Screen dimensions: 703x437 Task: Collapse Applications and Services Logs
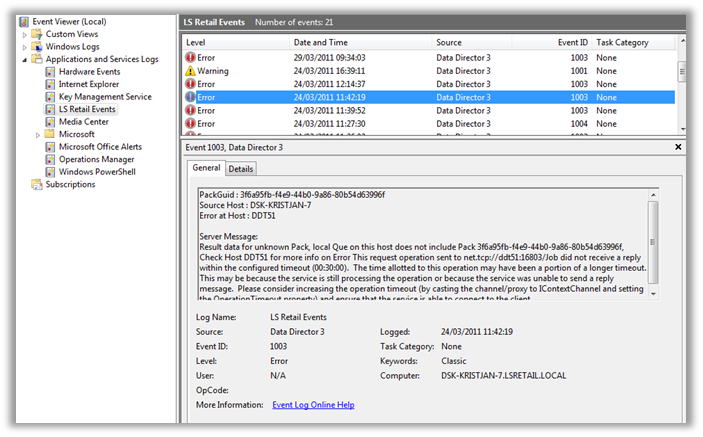[26, 60]
